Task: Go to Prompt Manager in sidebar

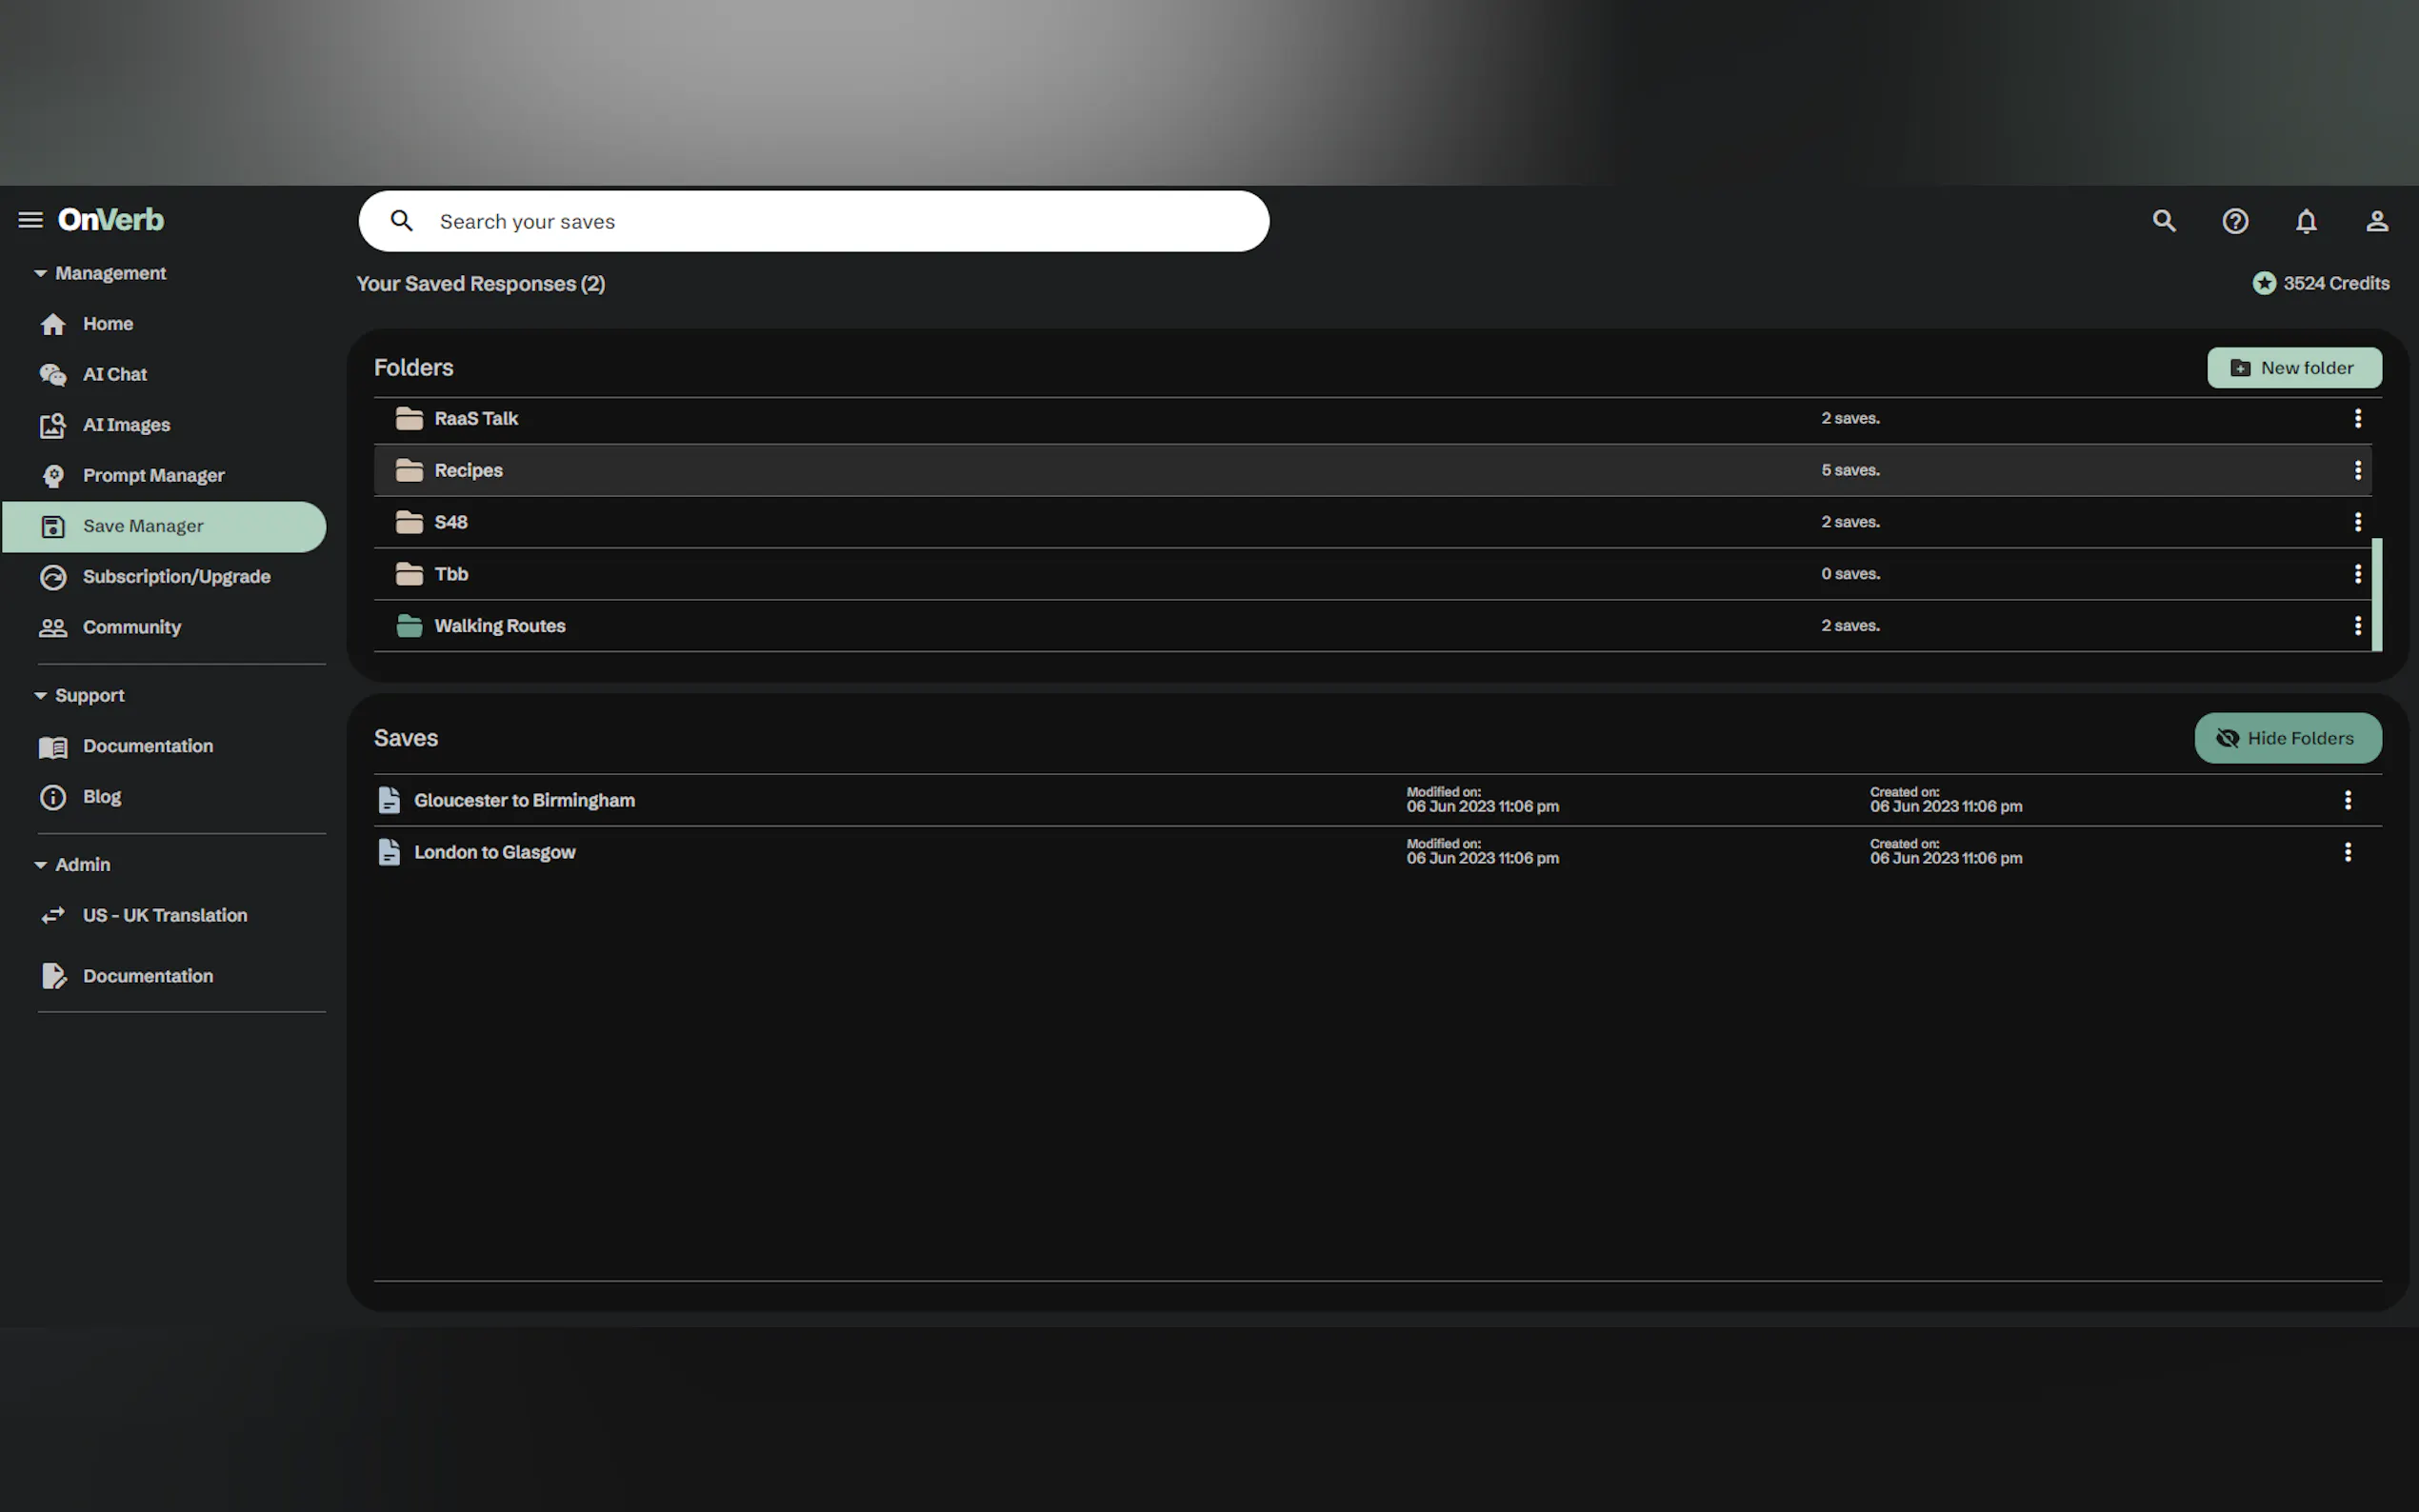Action: pyautogui.click(x=153, y=476)
